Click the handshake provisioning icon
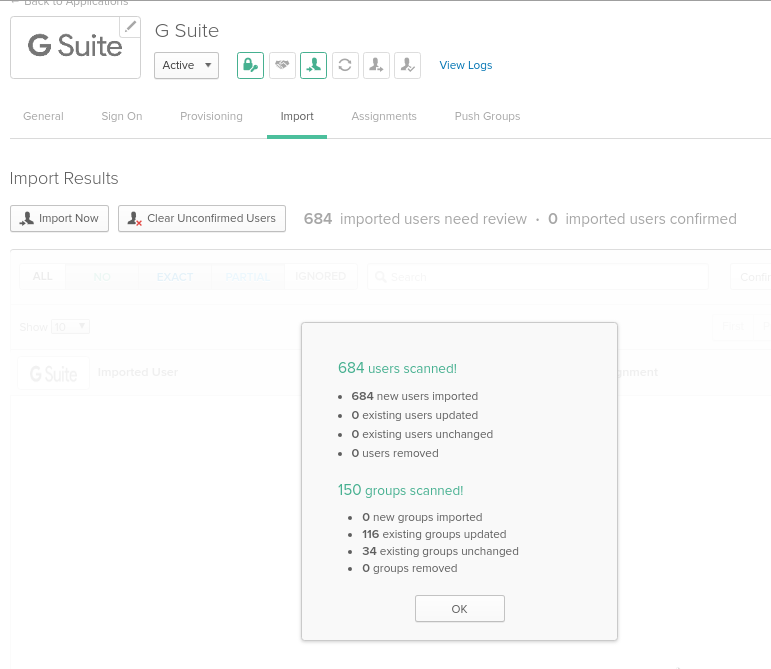Screen dimensions: 771x669 282,65
